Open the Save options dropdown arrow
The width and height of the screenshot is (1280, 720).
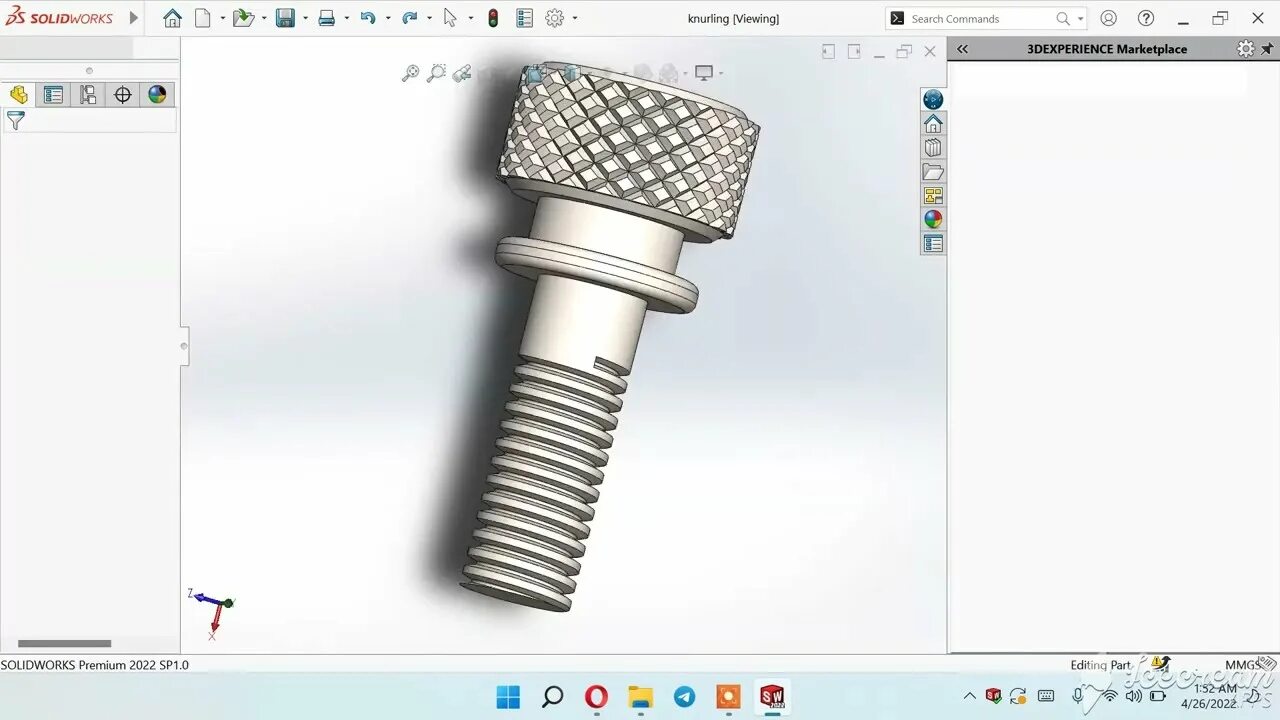(x=305, y=18)
